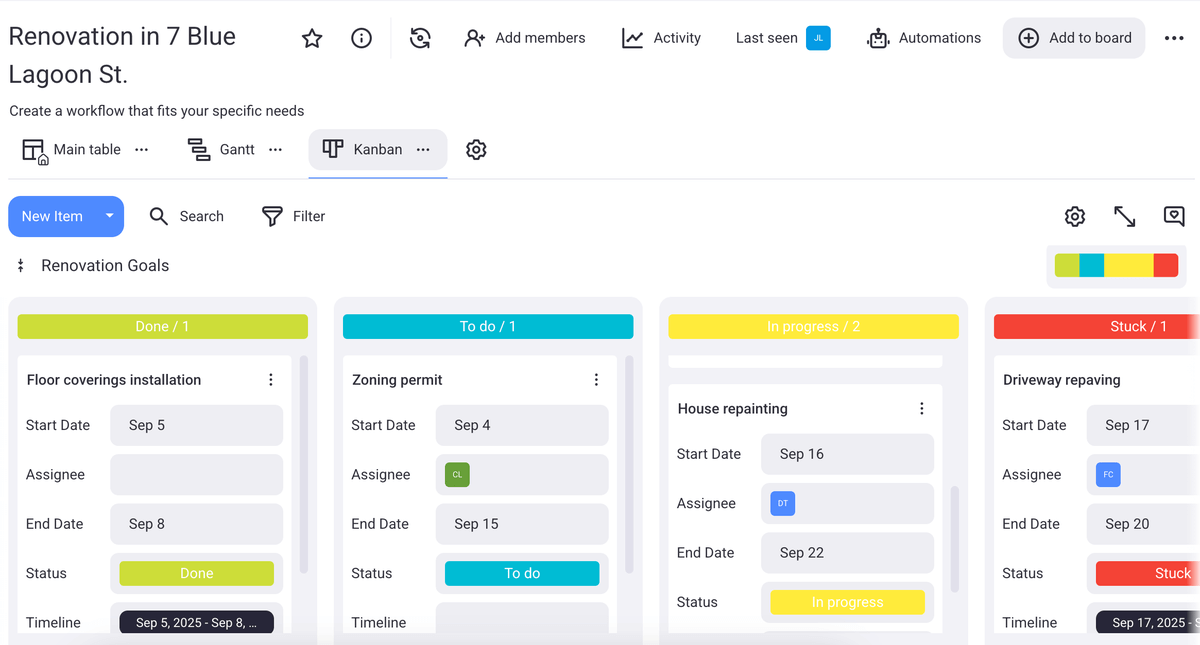The image size is (1200, 645).
Task: Click Add to board button
Action: point(1074,38)
